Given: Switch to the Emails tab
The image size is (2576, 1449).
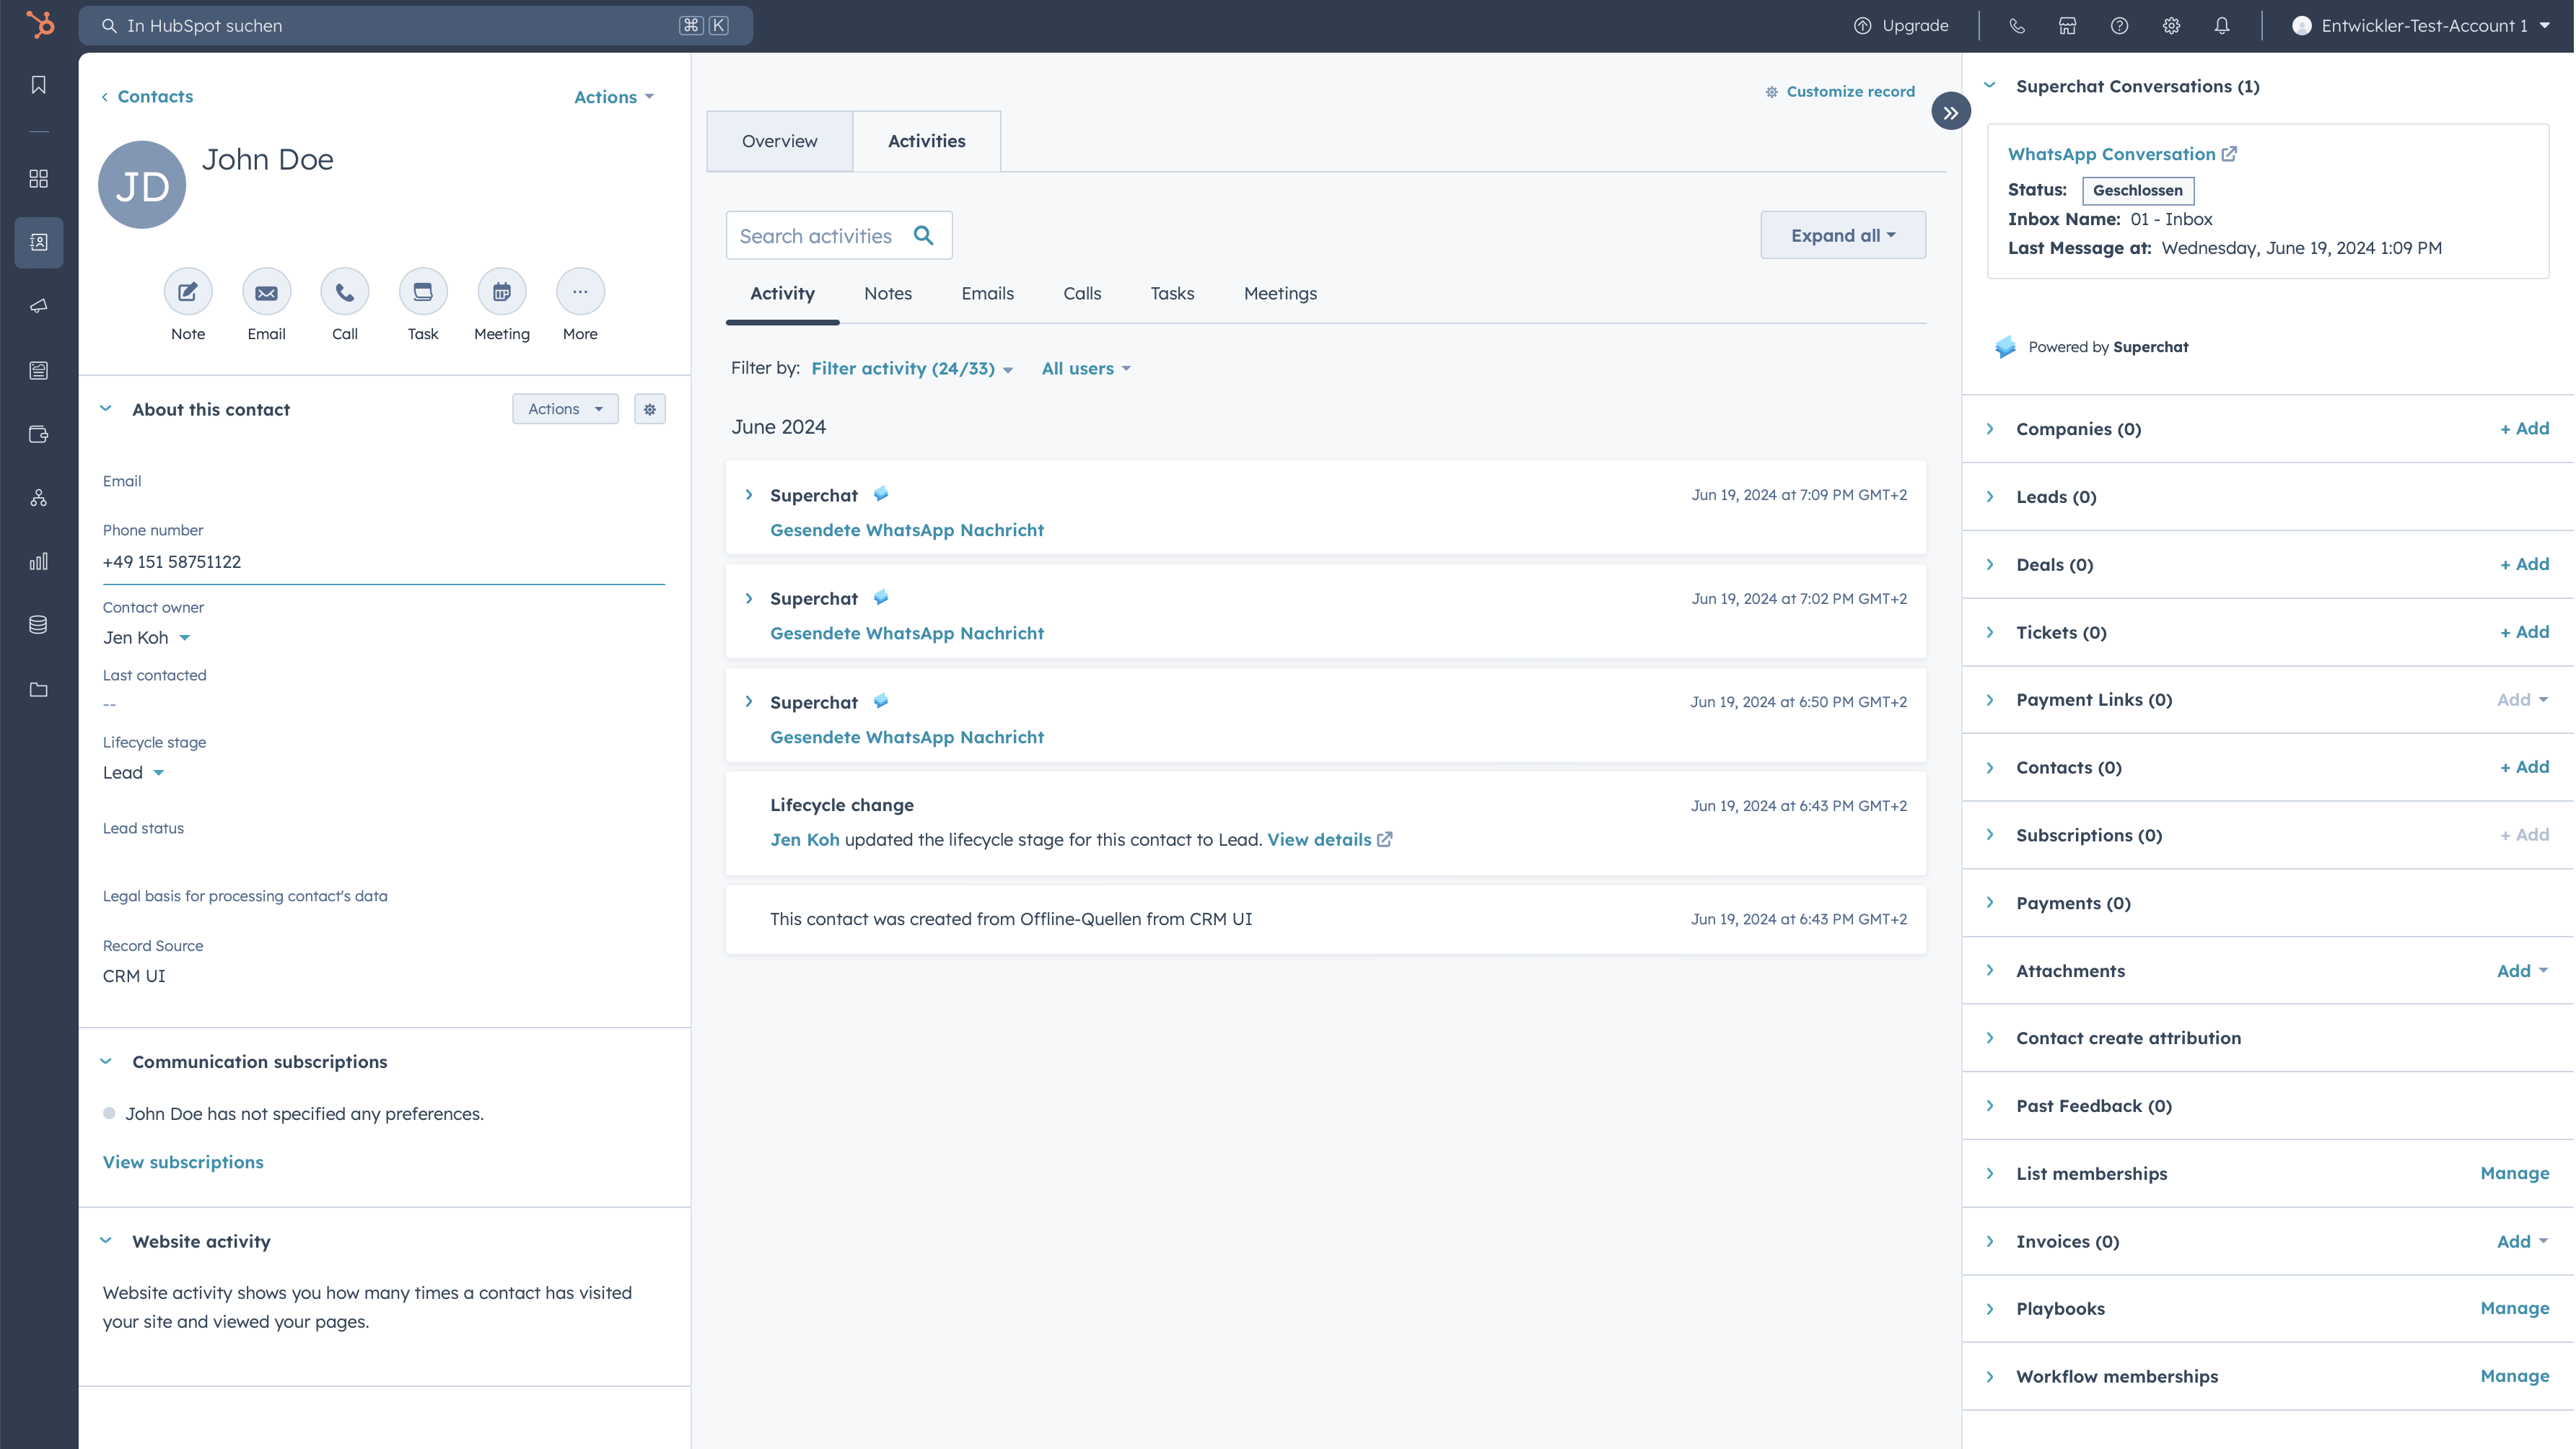Looking at the screenshot, I should point(987,293).
